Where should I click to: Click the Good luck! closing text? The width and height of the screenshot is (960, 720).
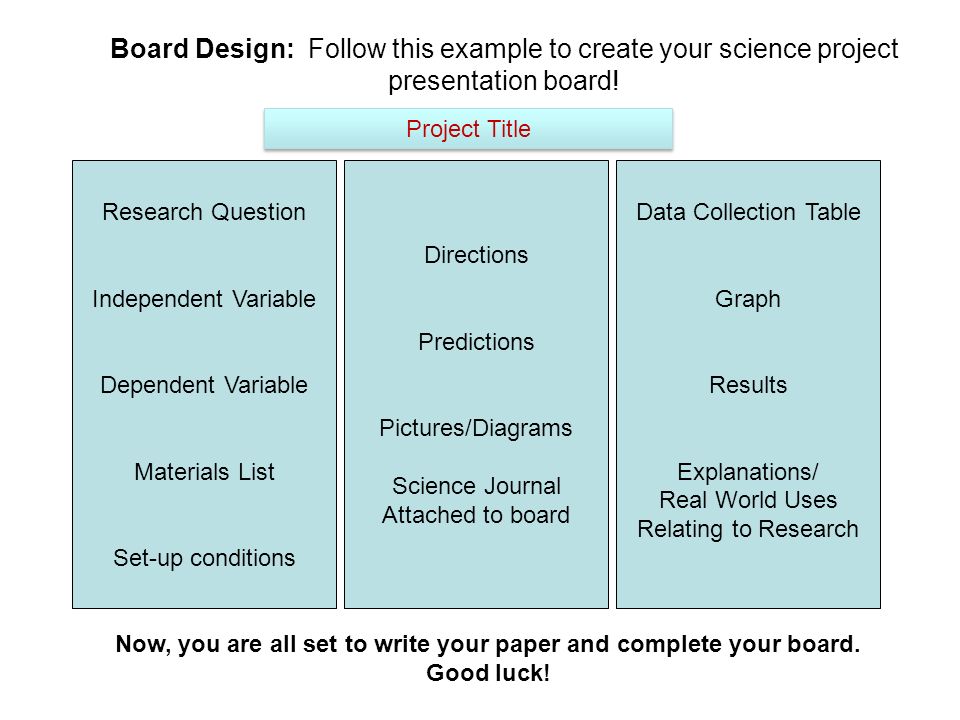point(488,673)
